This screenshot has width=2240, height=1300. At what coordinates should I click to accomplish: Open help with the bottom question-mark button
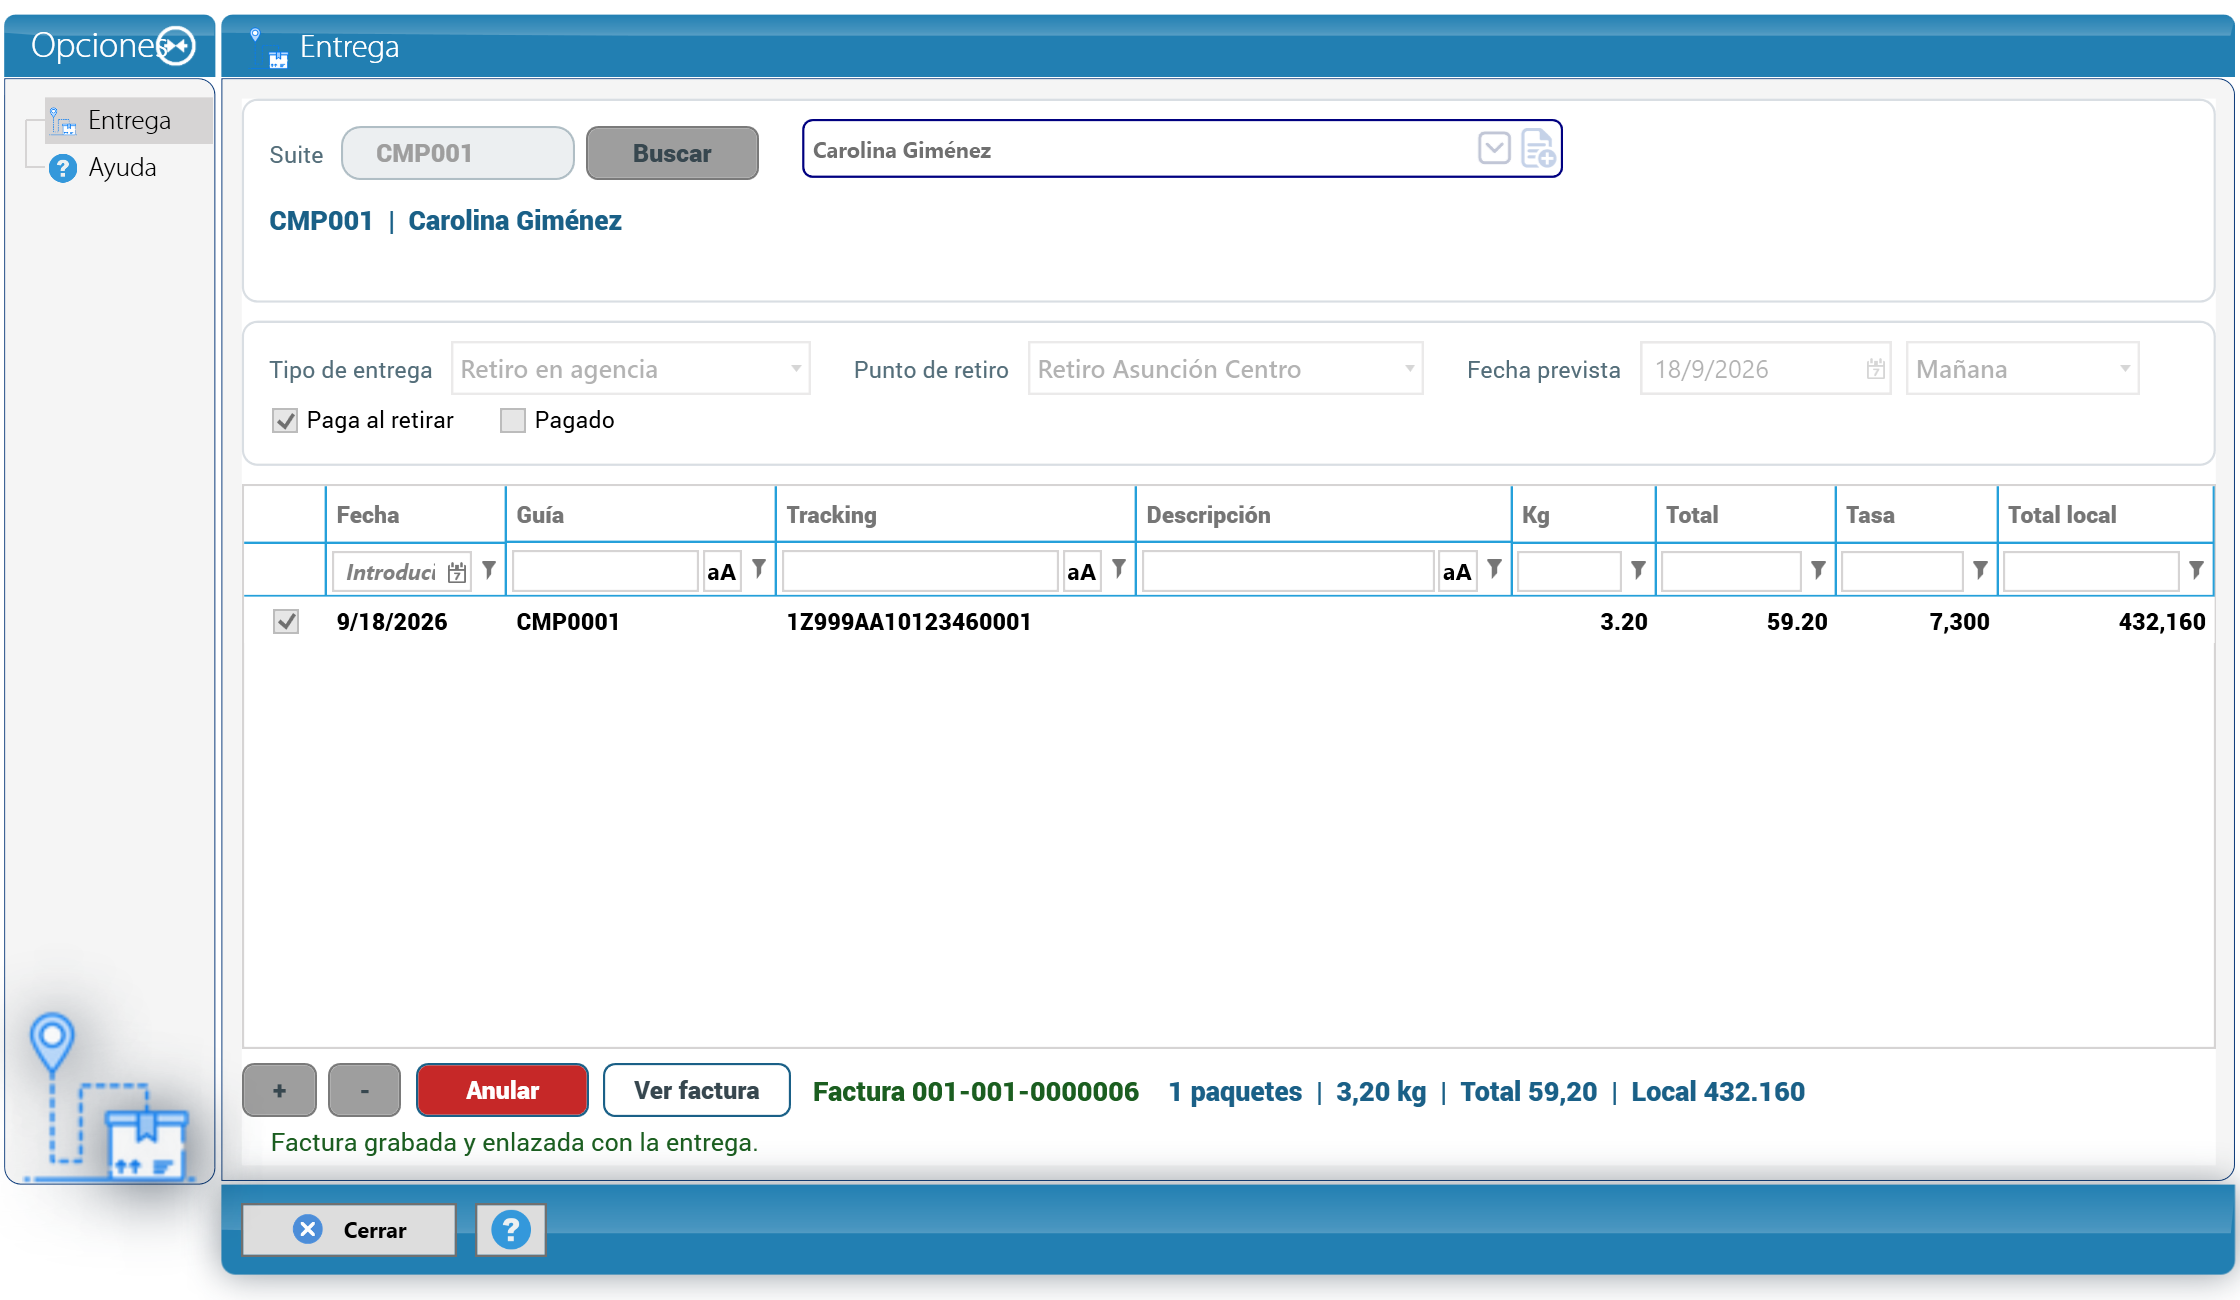[511, 1229]
